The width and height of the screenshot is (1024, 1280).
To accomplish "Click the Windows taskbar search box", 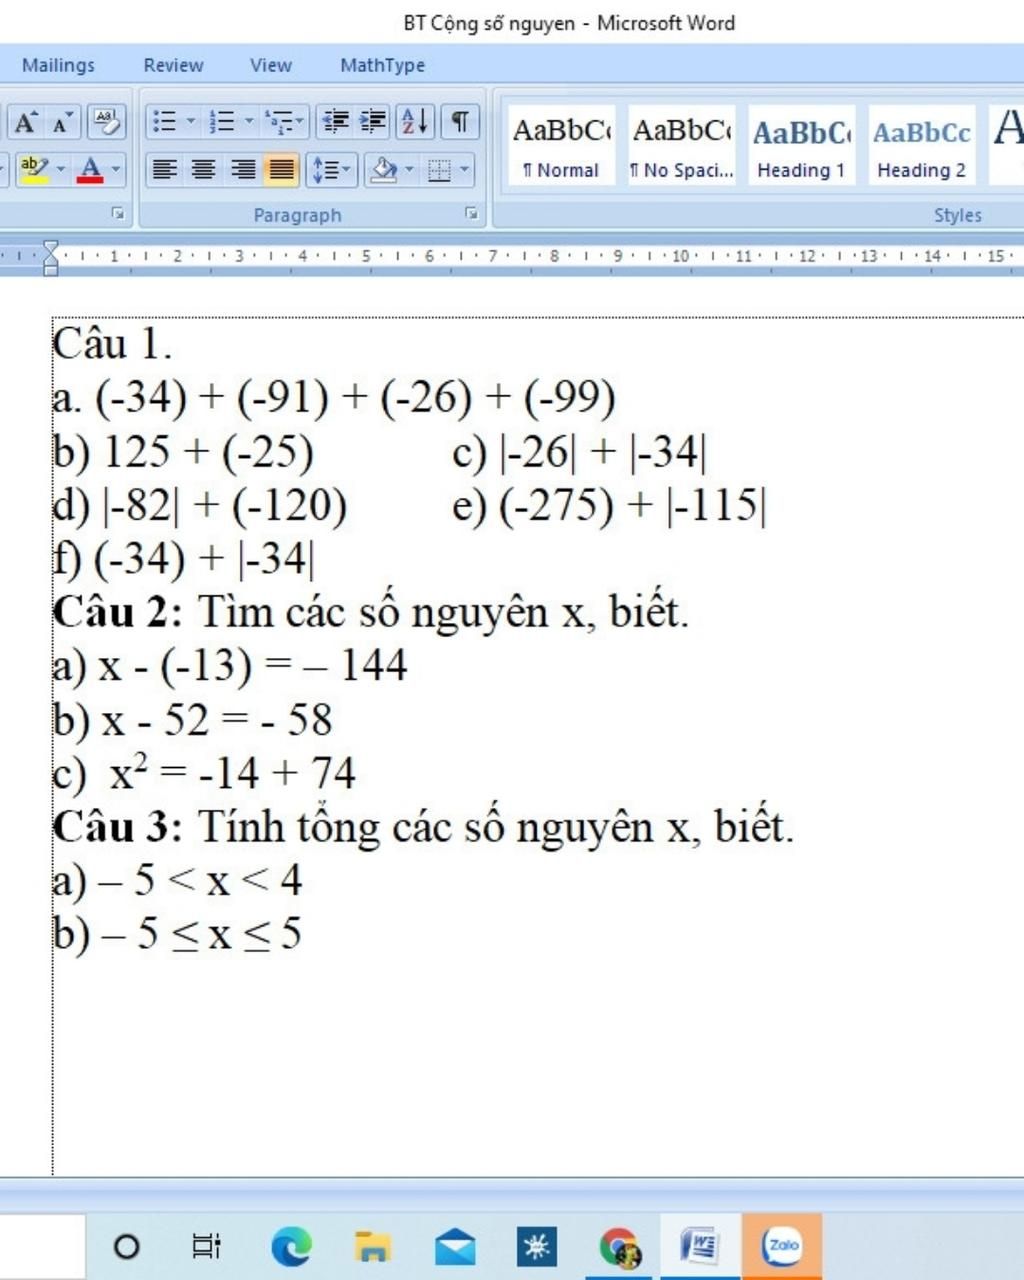I will click(x=42, y=1246).
